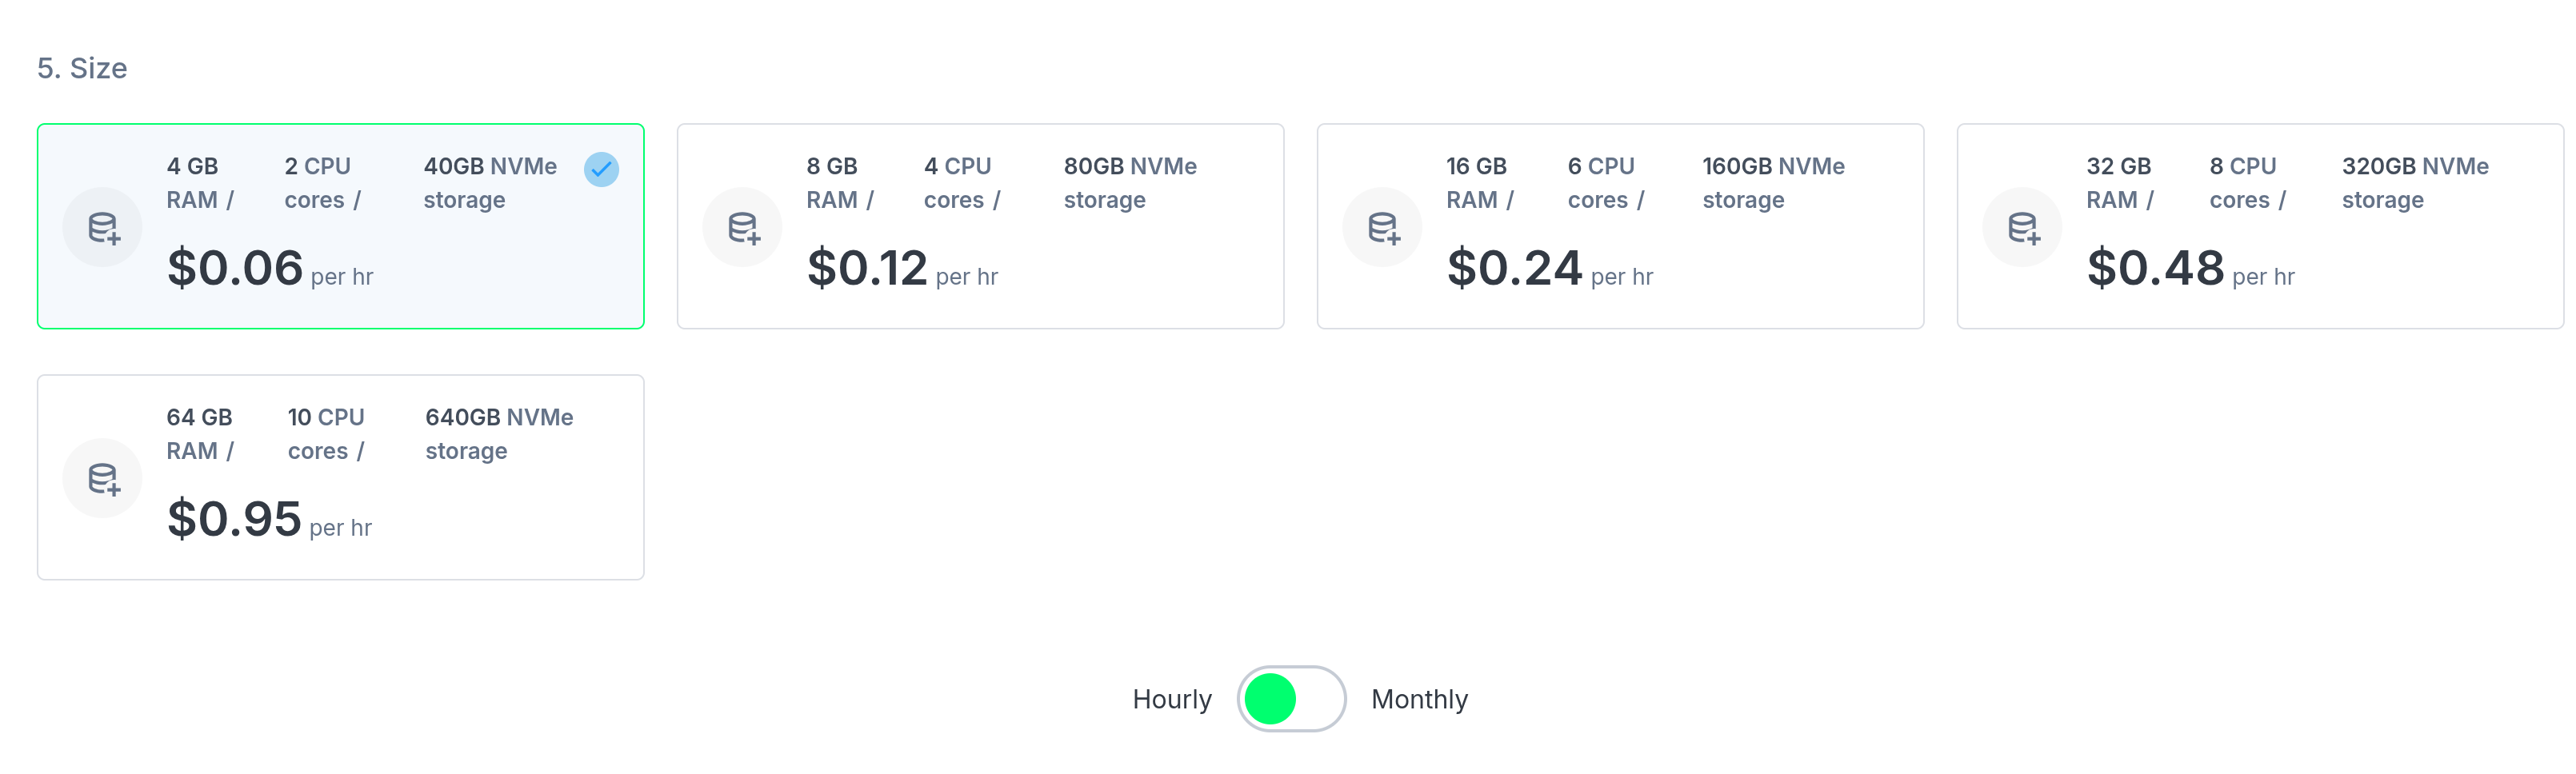Viewport: 2576px width, 774px height.
Task: Click the blue checkmark on the selected plan
Action: point(600,168)
